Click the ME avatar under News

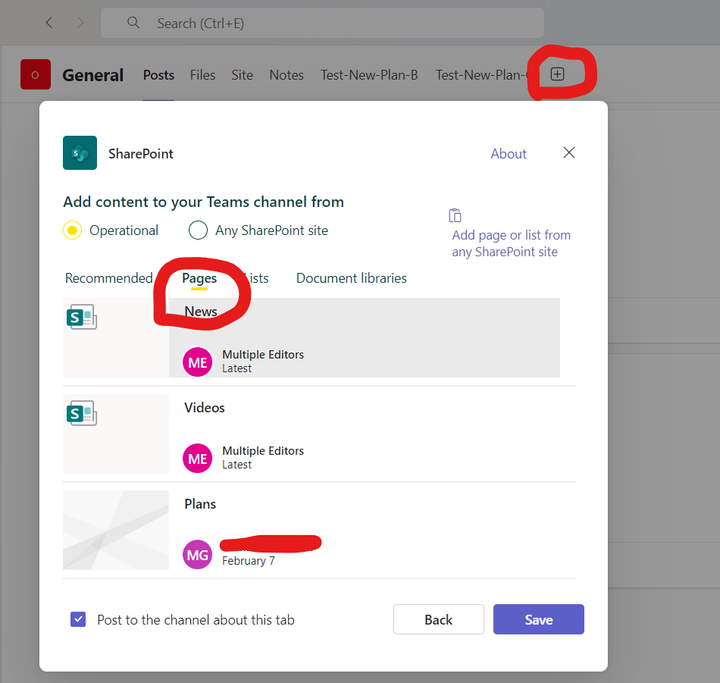(197, 362)
